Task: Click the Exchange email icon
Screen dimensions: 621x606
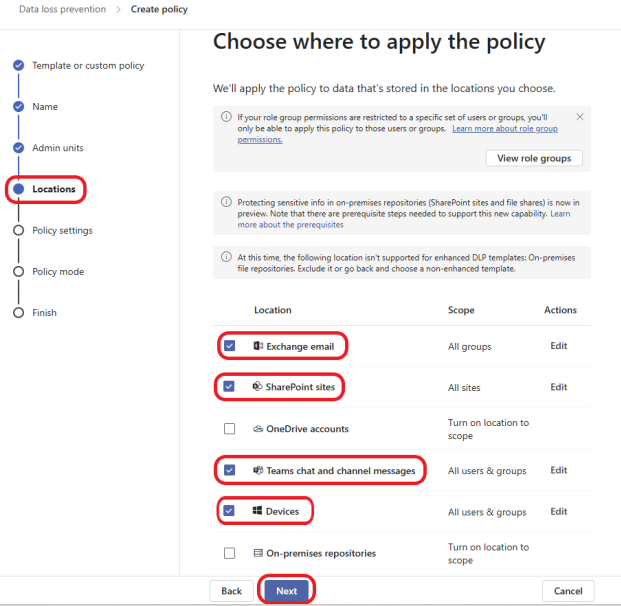Action: (258, 346)
